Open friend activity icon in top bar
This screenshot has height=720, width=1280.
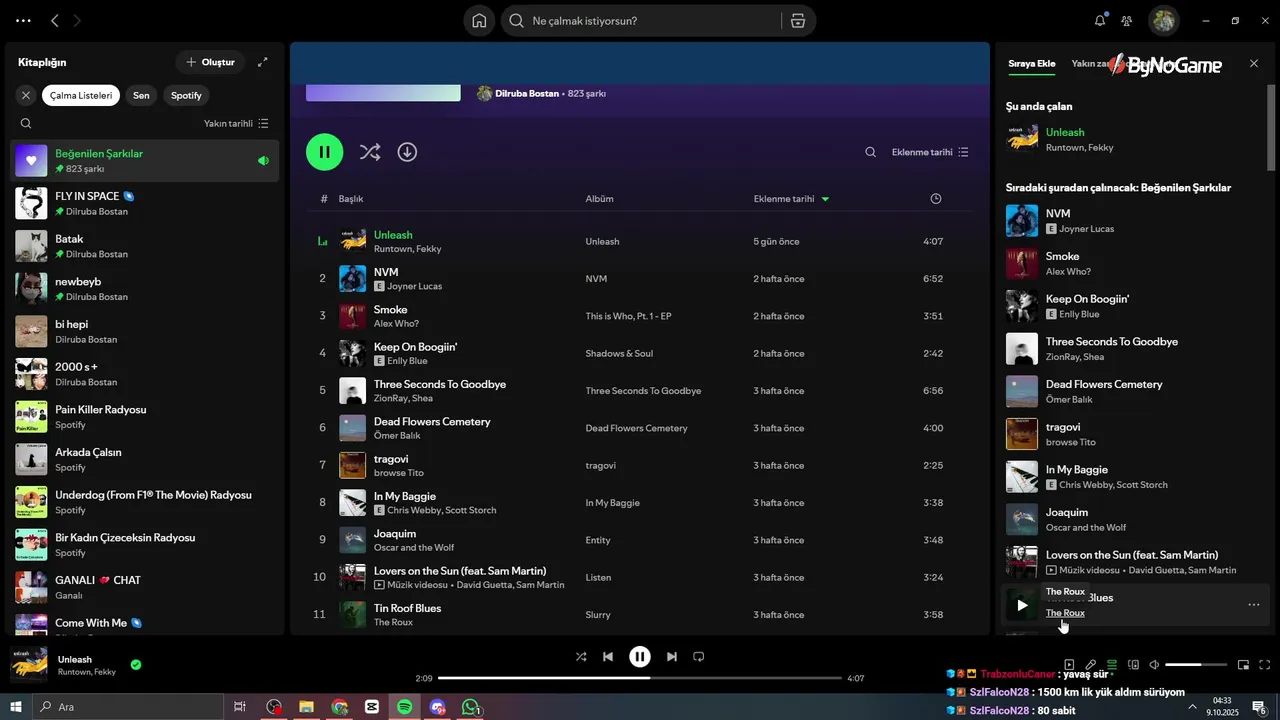[x=1127, y=21]
